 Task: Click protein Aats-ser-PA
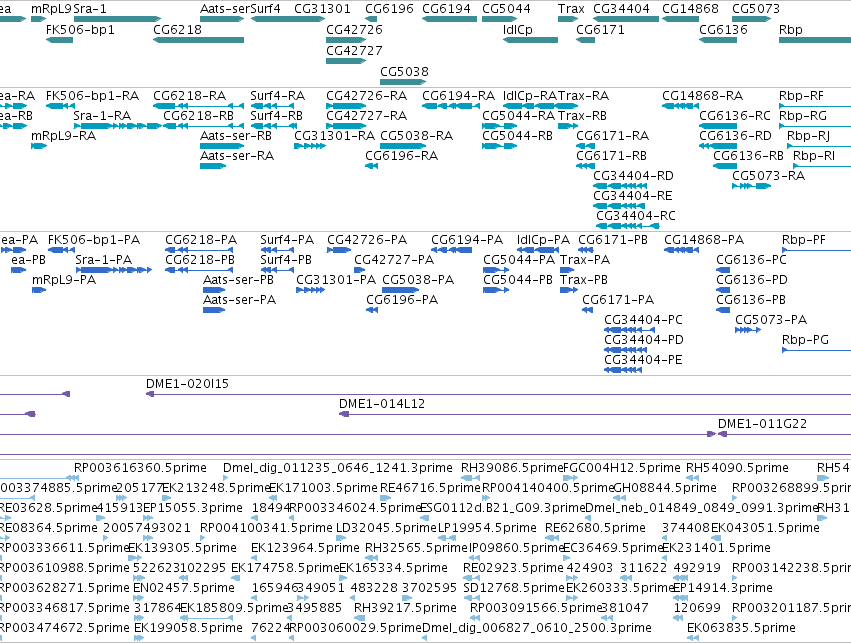pos(239,300)
